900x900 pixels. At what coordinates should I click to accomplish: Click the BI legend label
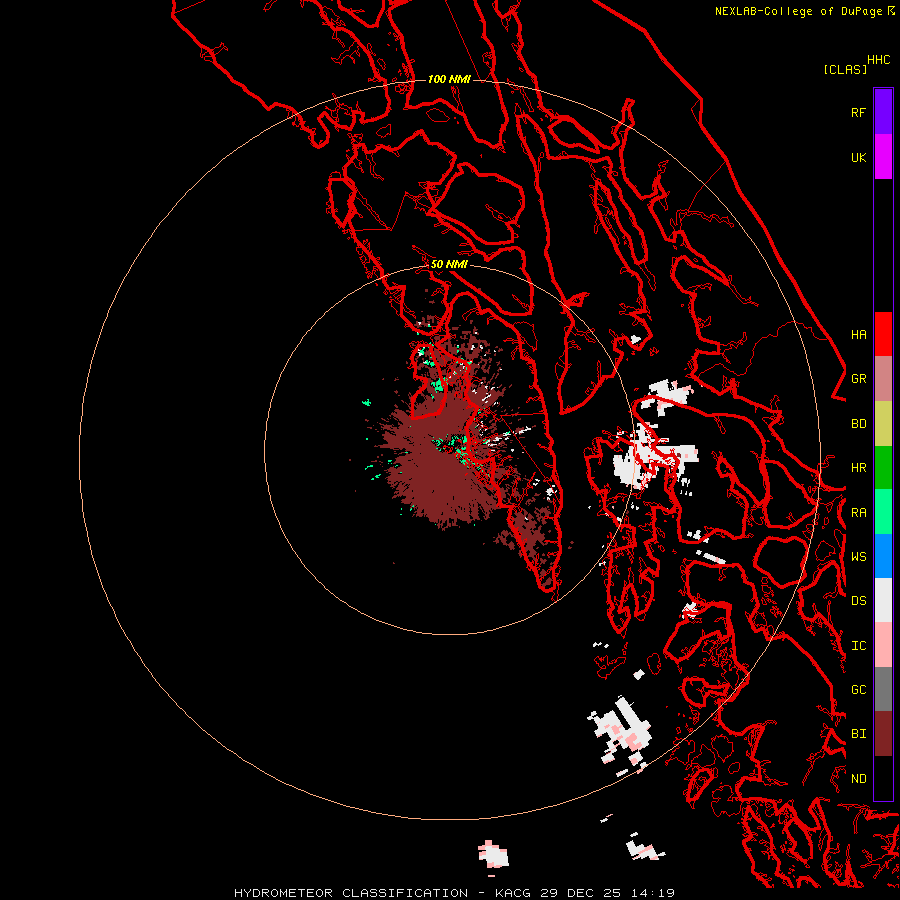click(x=858, y=734)
